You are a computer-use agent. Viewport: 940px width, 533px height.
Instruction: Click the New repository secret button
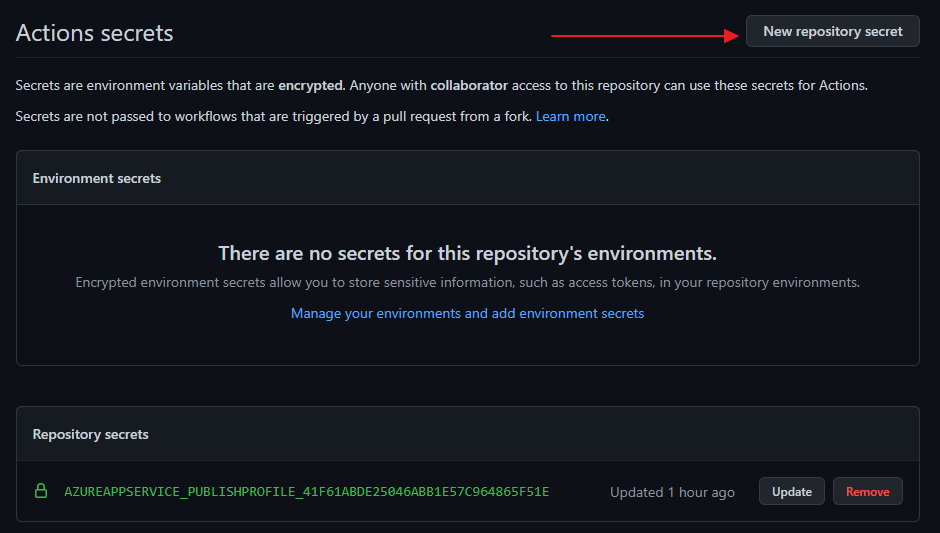click(832, 31)
